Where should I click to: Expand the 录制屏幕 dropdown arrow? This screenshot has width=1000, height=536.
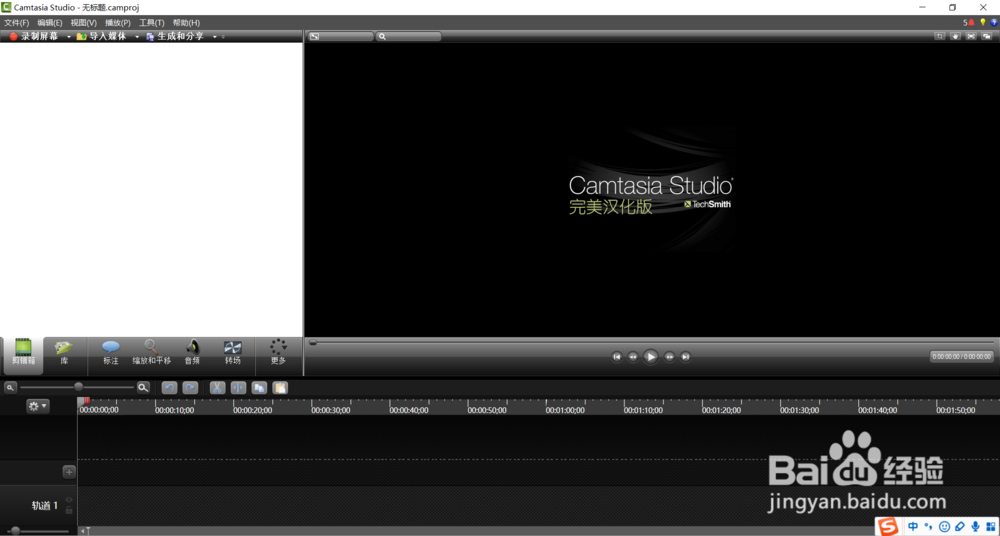(68, 37)
